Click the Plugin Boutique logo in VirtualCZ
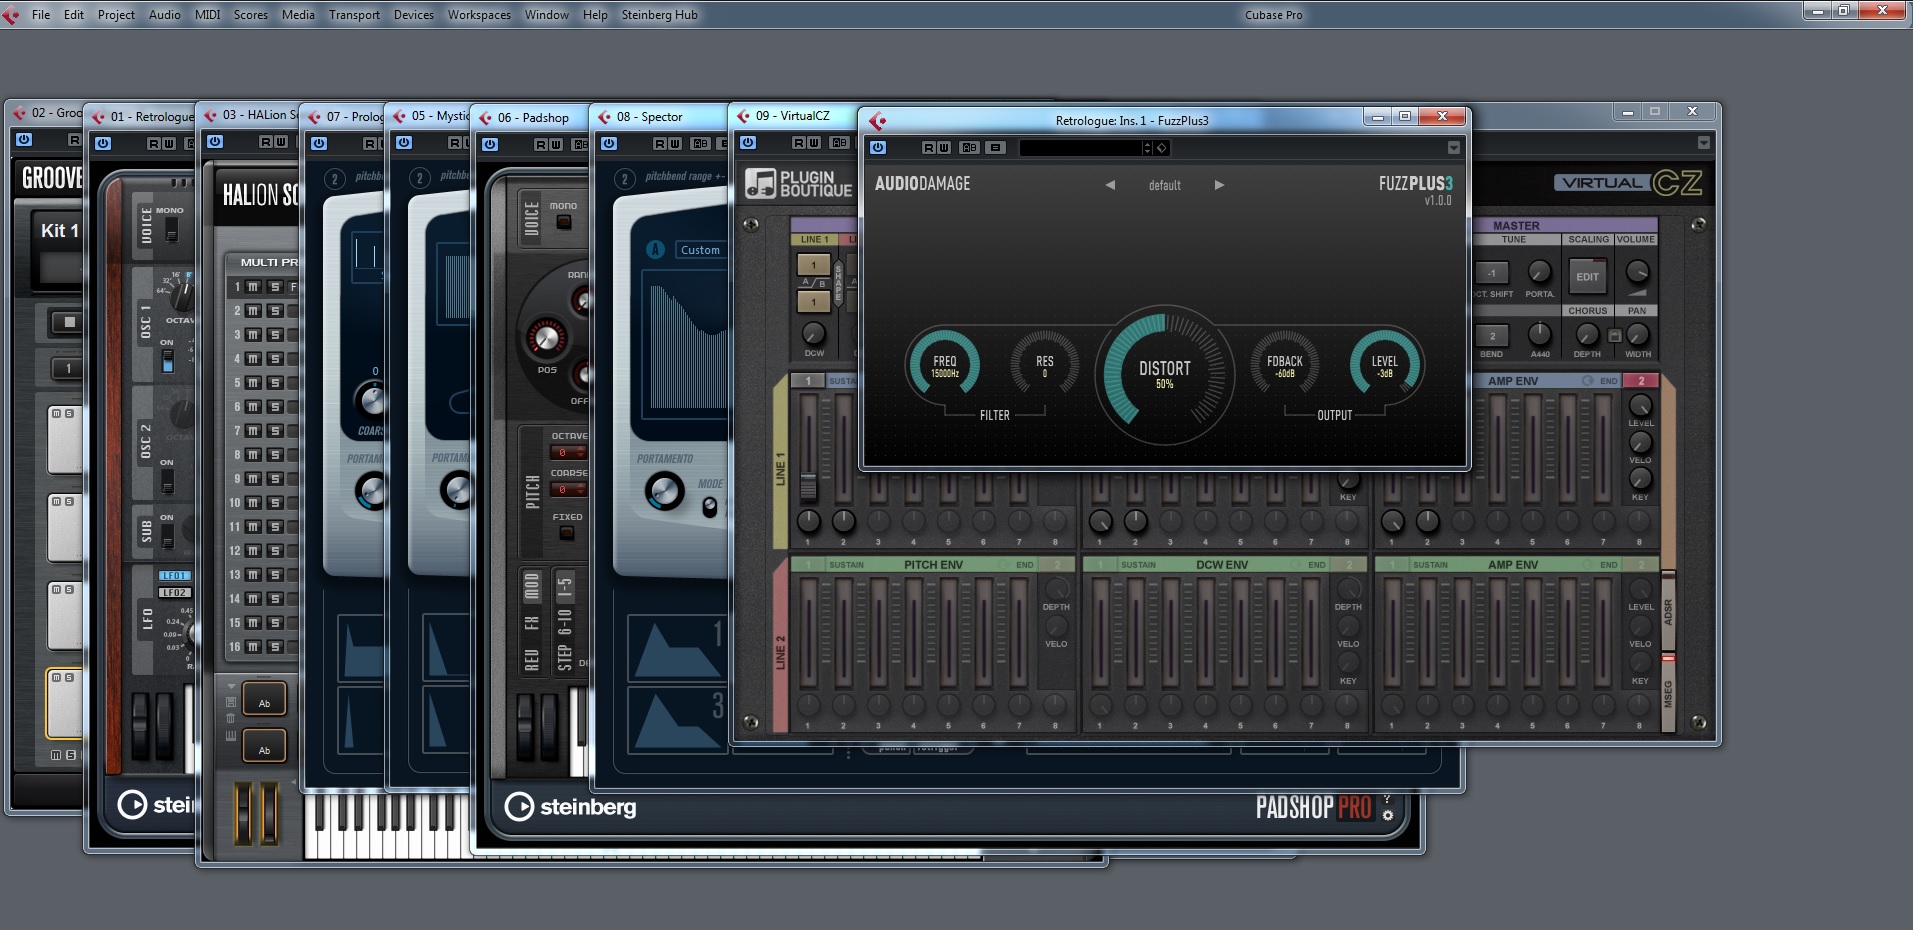 [799, 184]
